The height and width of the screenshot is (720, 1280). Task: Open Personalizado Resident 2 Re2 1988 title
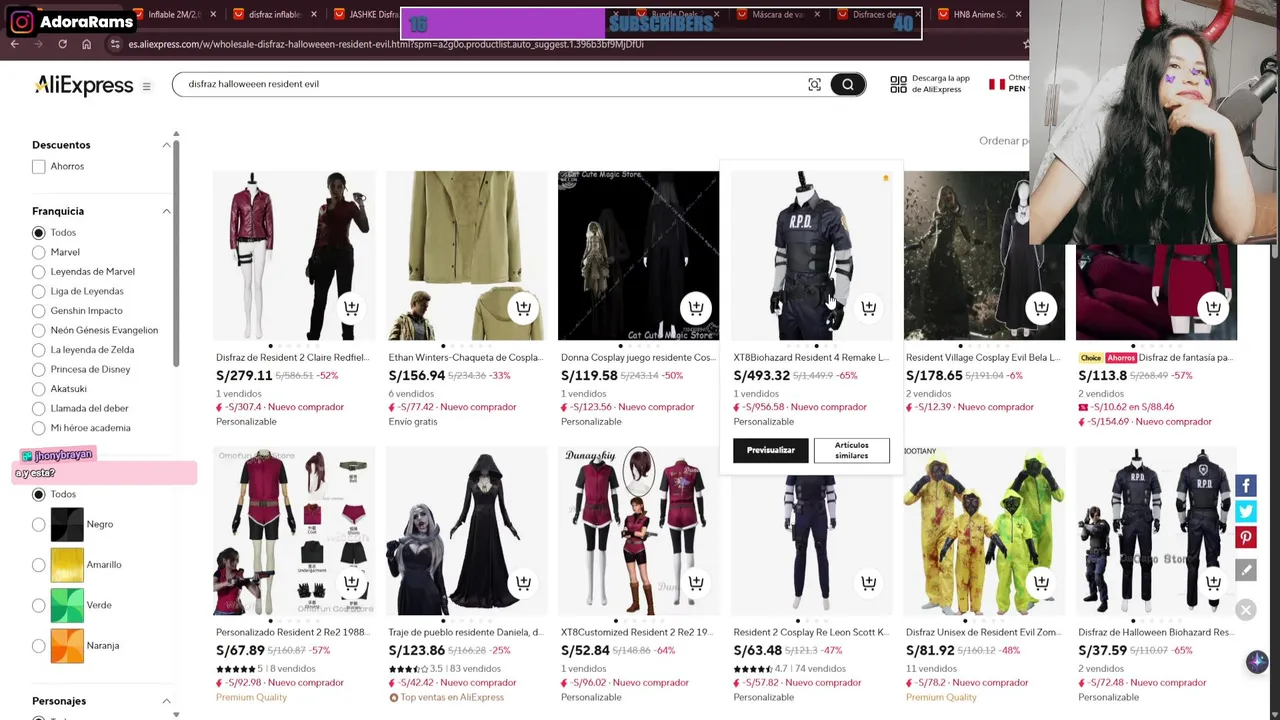point(292,632)
